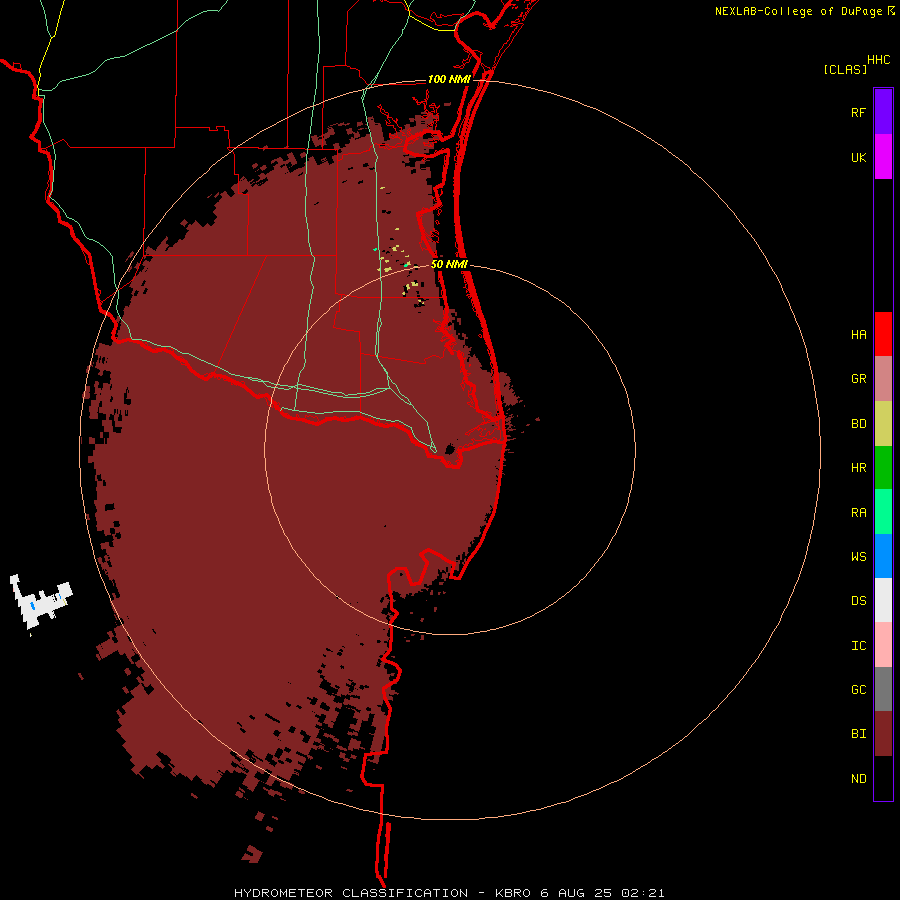Click the 'GR' legend label
This screenshot has width=900, height=900.
click(x=858, y=379)
